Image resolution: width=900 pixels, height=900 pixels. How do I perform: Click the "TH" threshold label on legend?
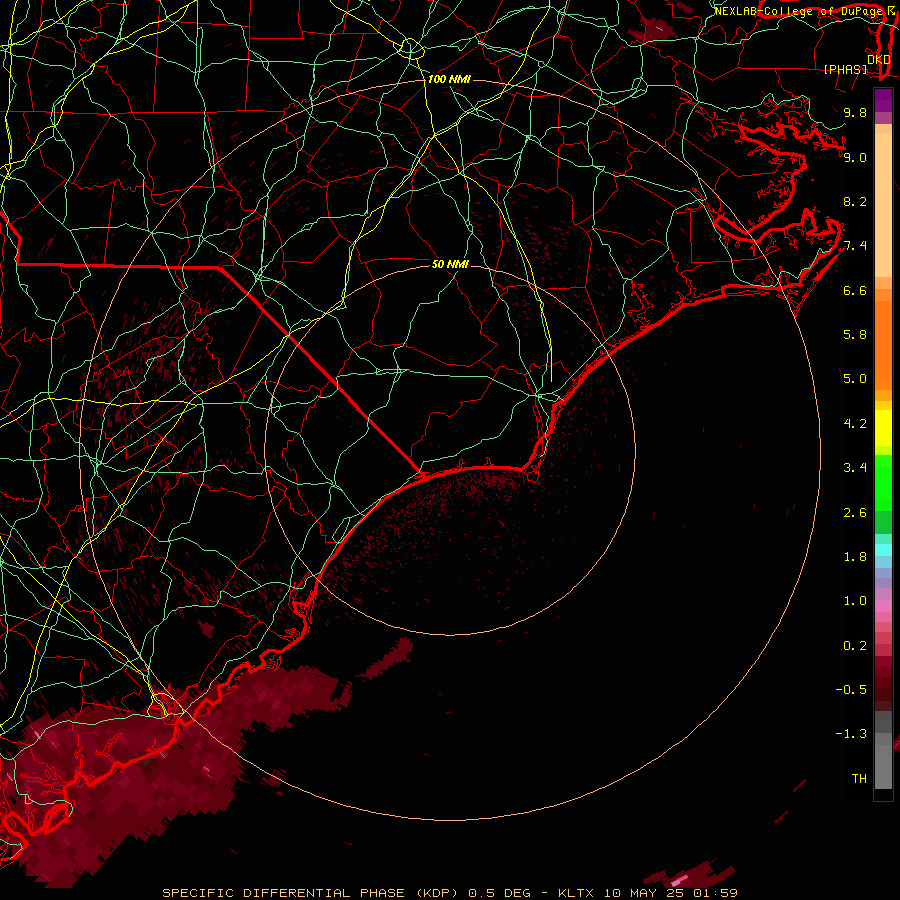tap(859, 779)
